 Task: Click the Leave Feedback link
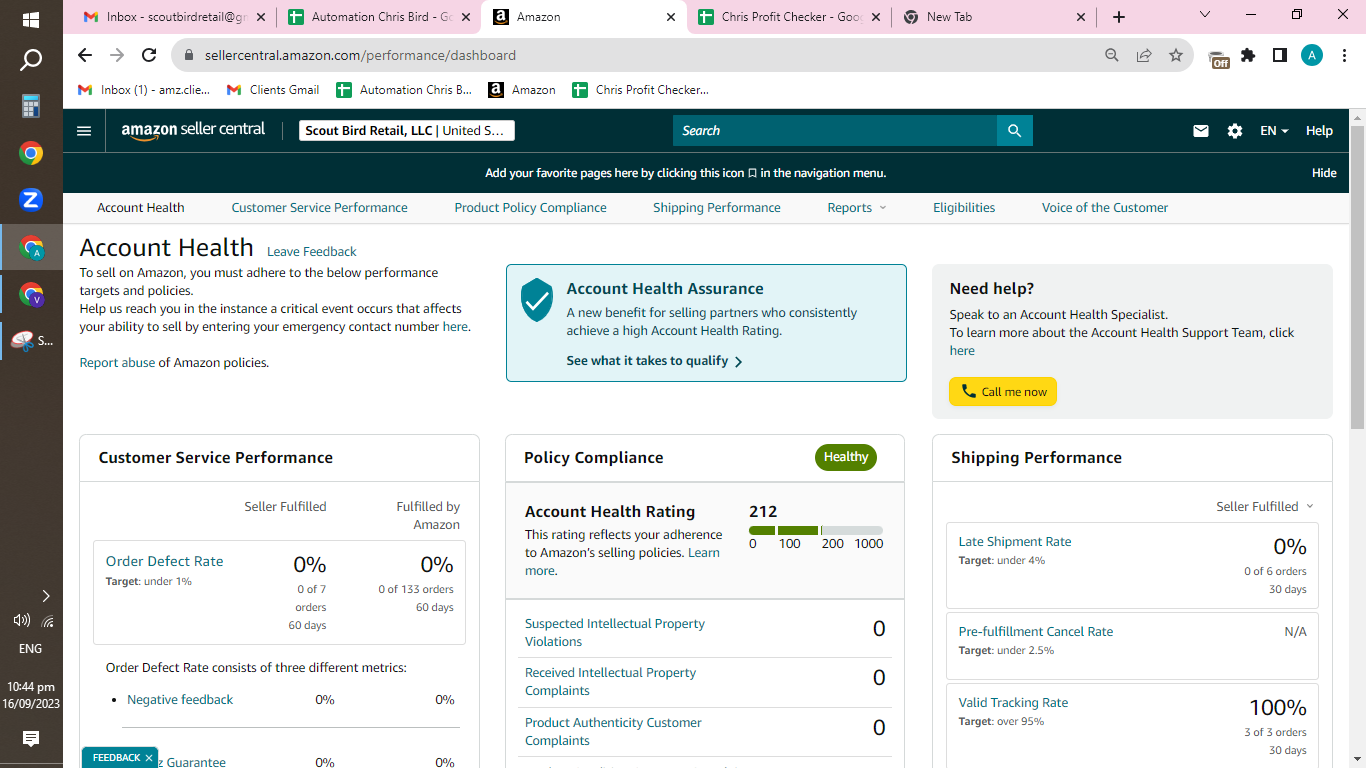(x=312, y=252)
